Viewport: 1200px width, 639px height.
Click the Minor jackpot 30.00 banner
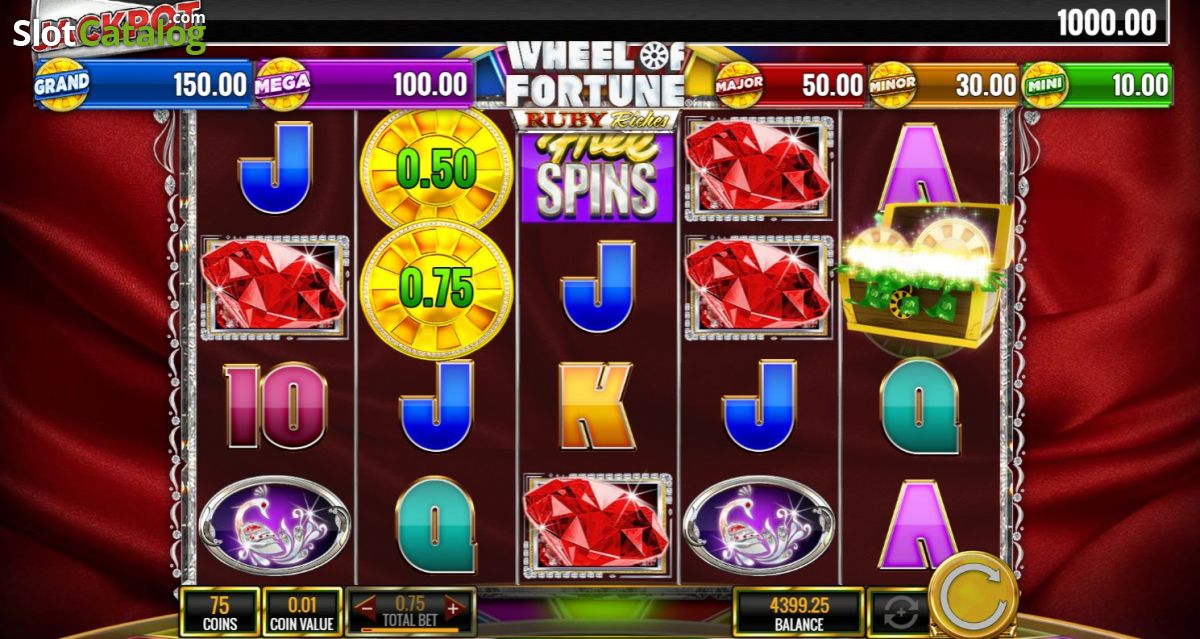(943, 85)
